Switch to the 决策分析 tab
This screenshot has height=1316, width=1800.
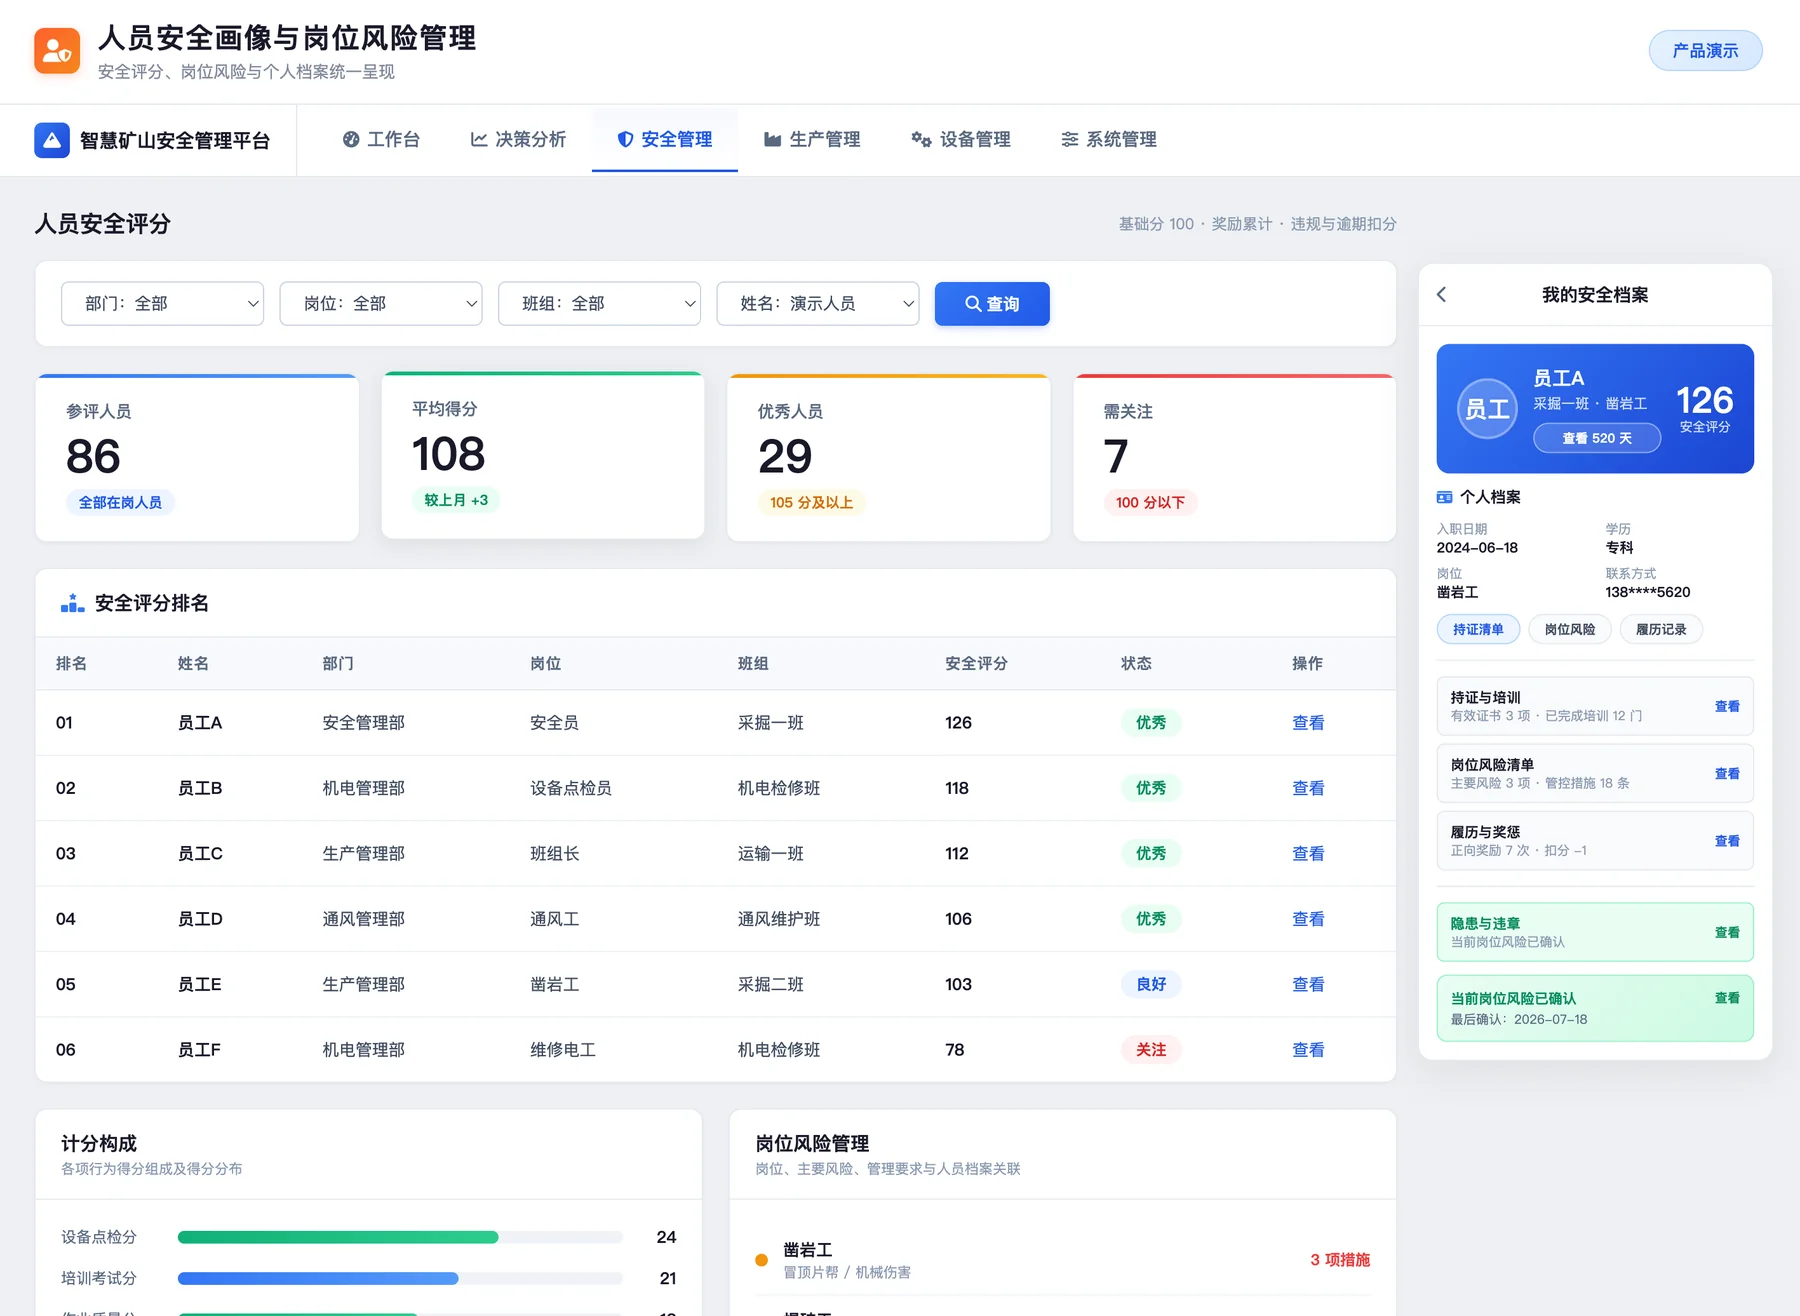[x=518, y=140]
